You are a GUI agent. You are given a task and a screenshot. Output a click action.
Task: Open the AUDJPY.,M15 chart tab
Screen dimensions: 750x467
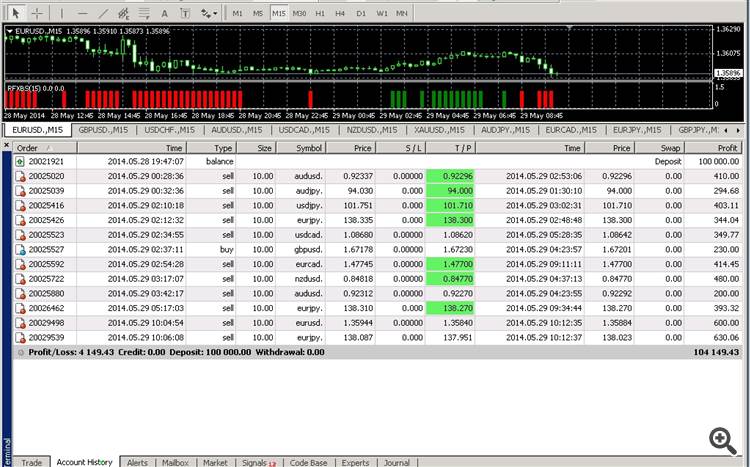(506, 130)
